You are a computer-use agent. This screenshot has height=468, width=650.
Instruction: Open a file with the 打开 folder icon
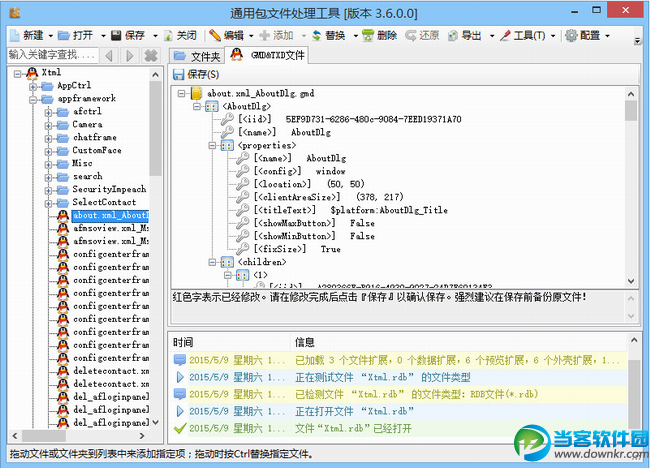click(x=64, y=36)
